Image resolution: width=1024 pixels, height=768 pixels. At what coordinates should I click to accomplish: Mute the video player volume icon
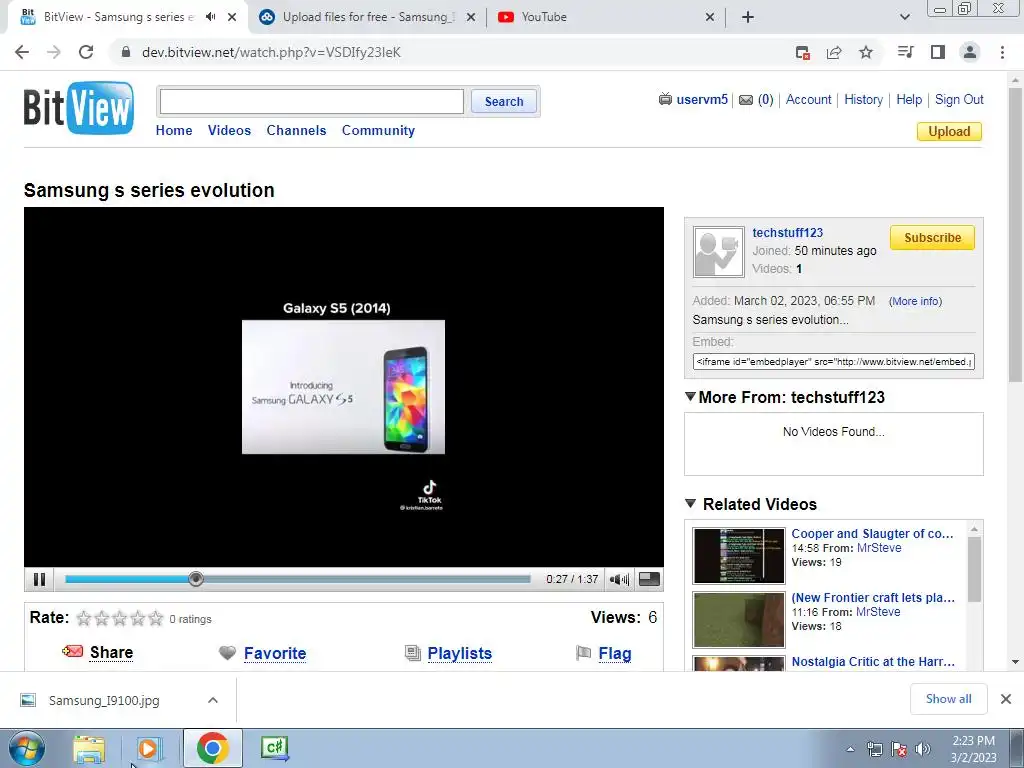(x=618, y=579)
